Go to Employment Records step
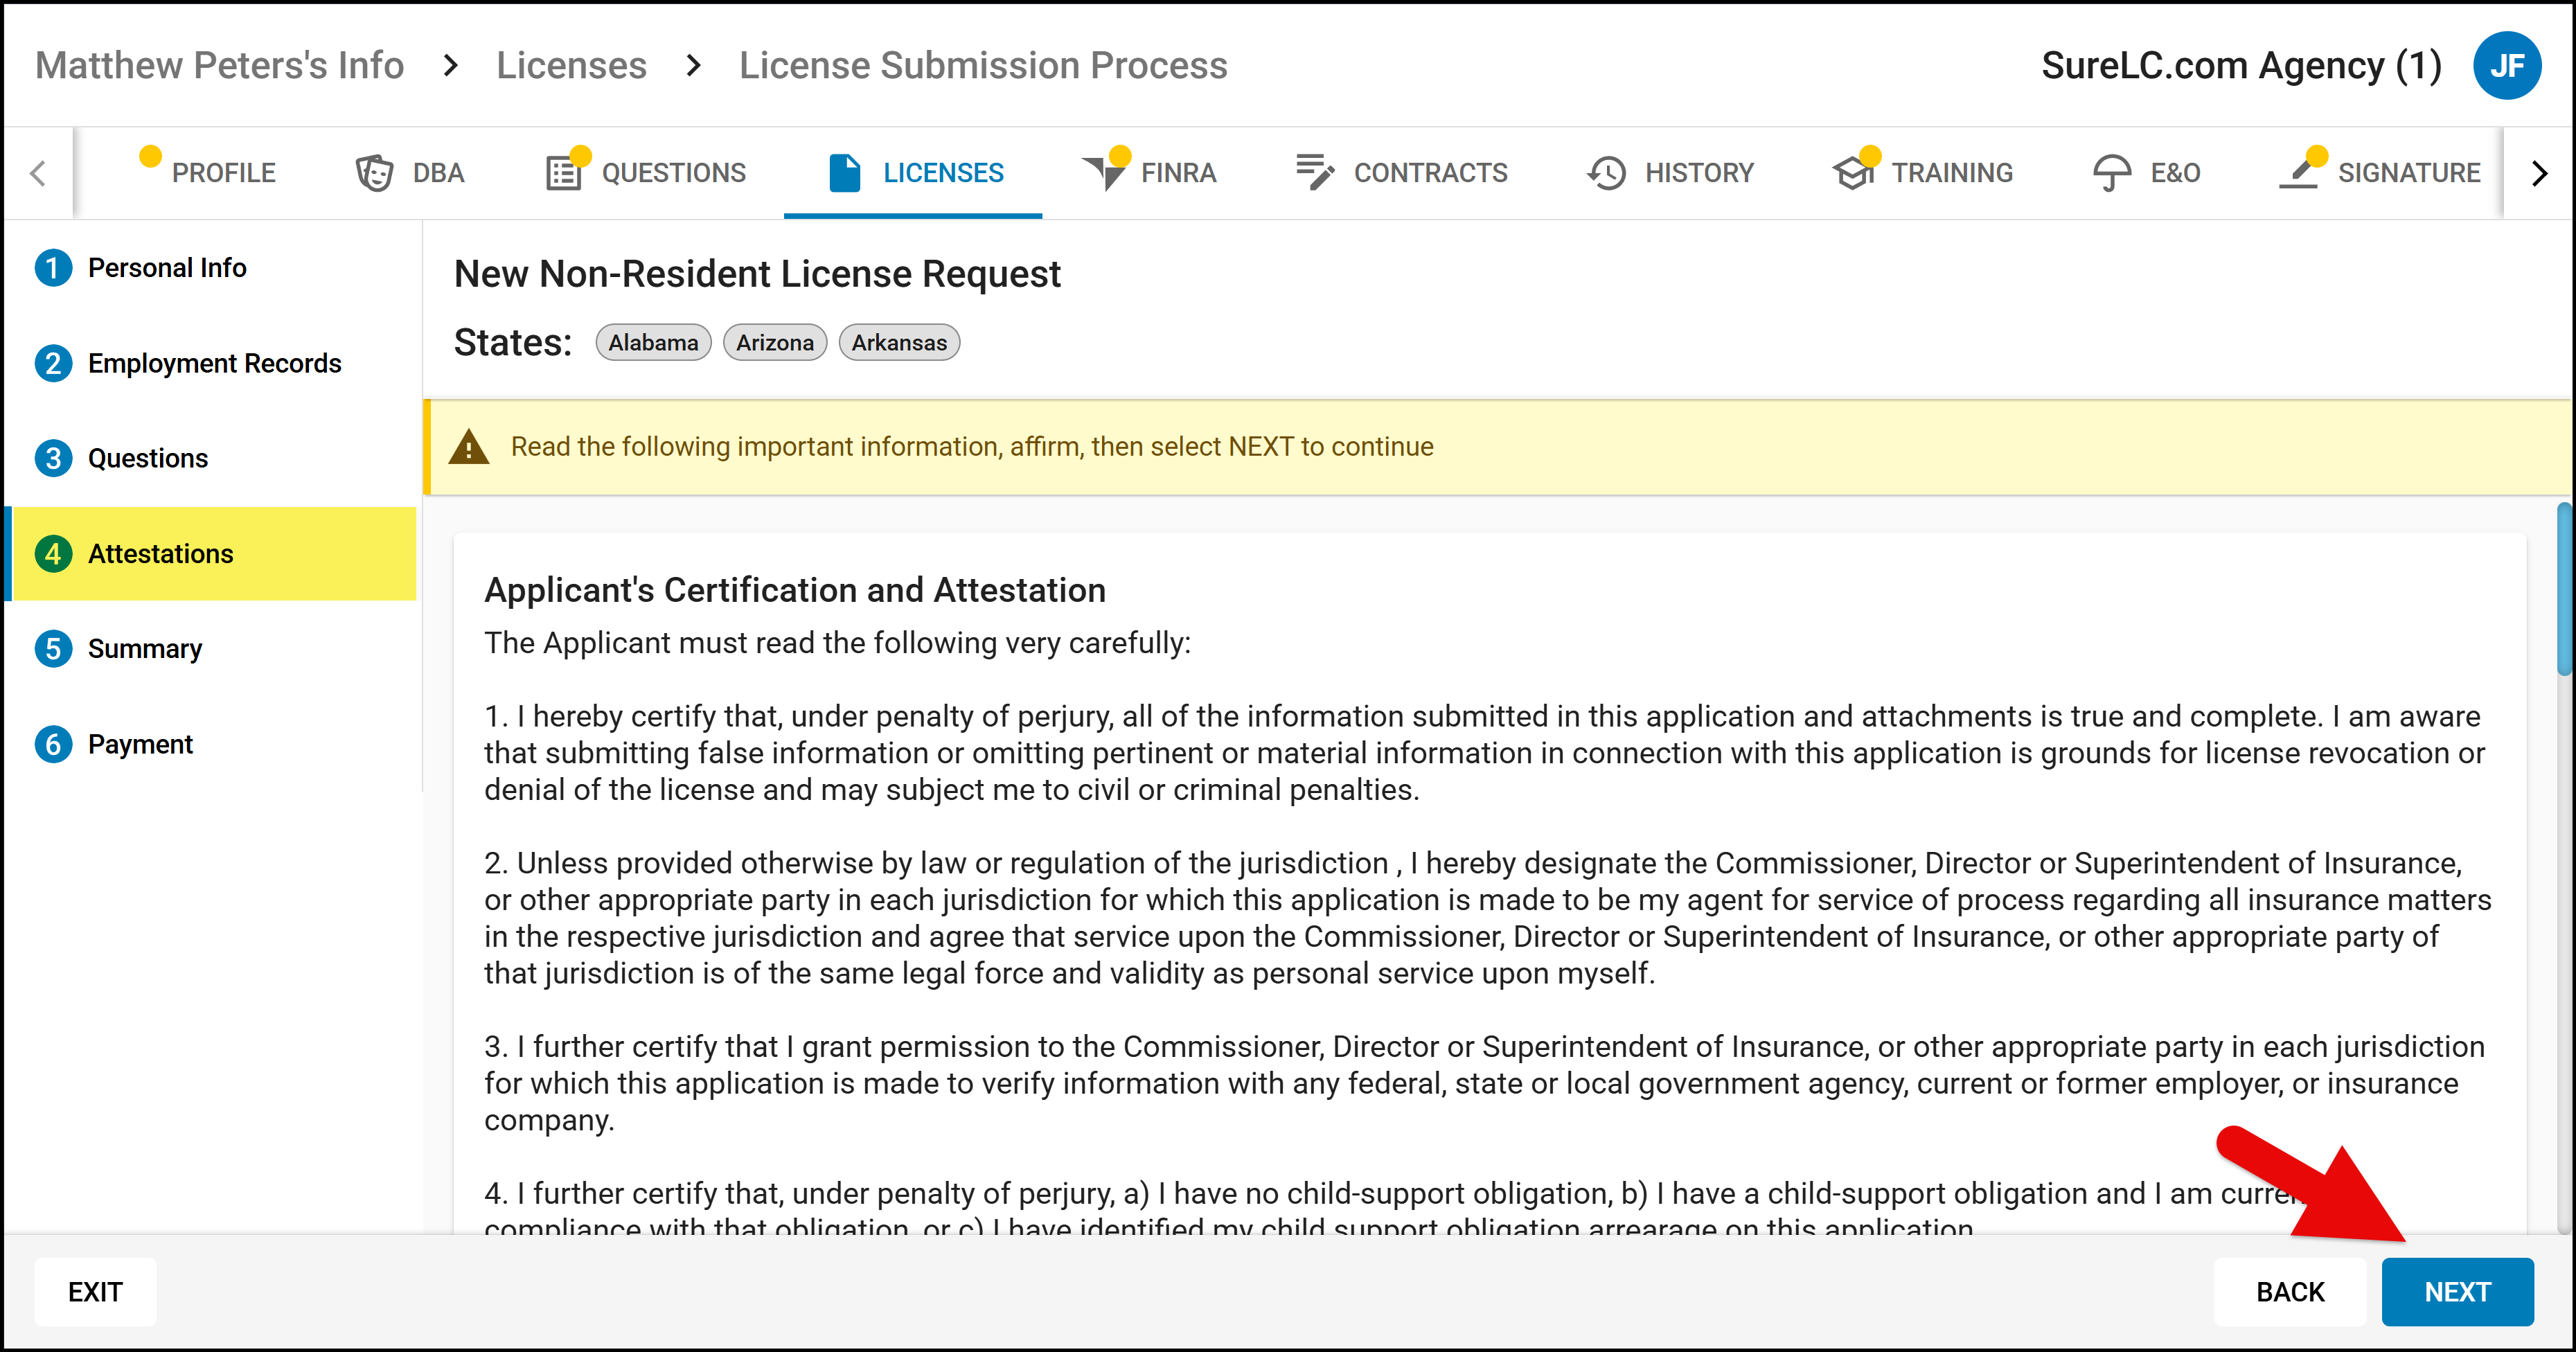2576x1352 pixels. point(212,363)
